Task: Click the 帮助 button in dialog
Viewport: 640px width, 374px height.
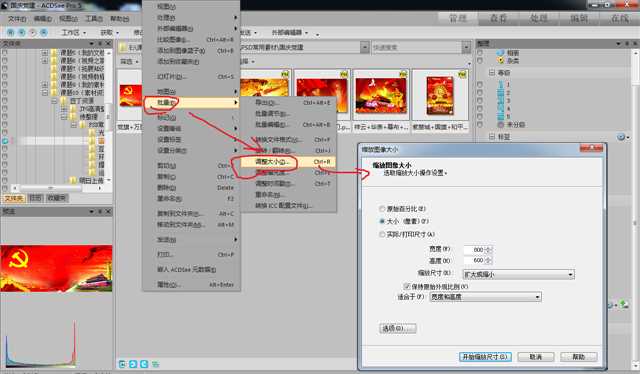Action: pyautogui.click(x=579, y=356)
